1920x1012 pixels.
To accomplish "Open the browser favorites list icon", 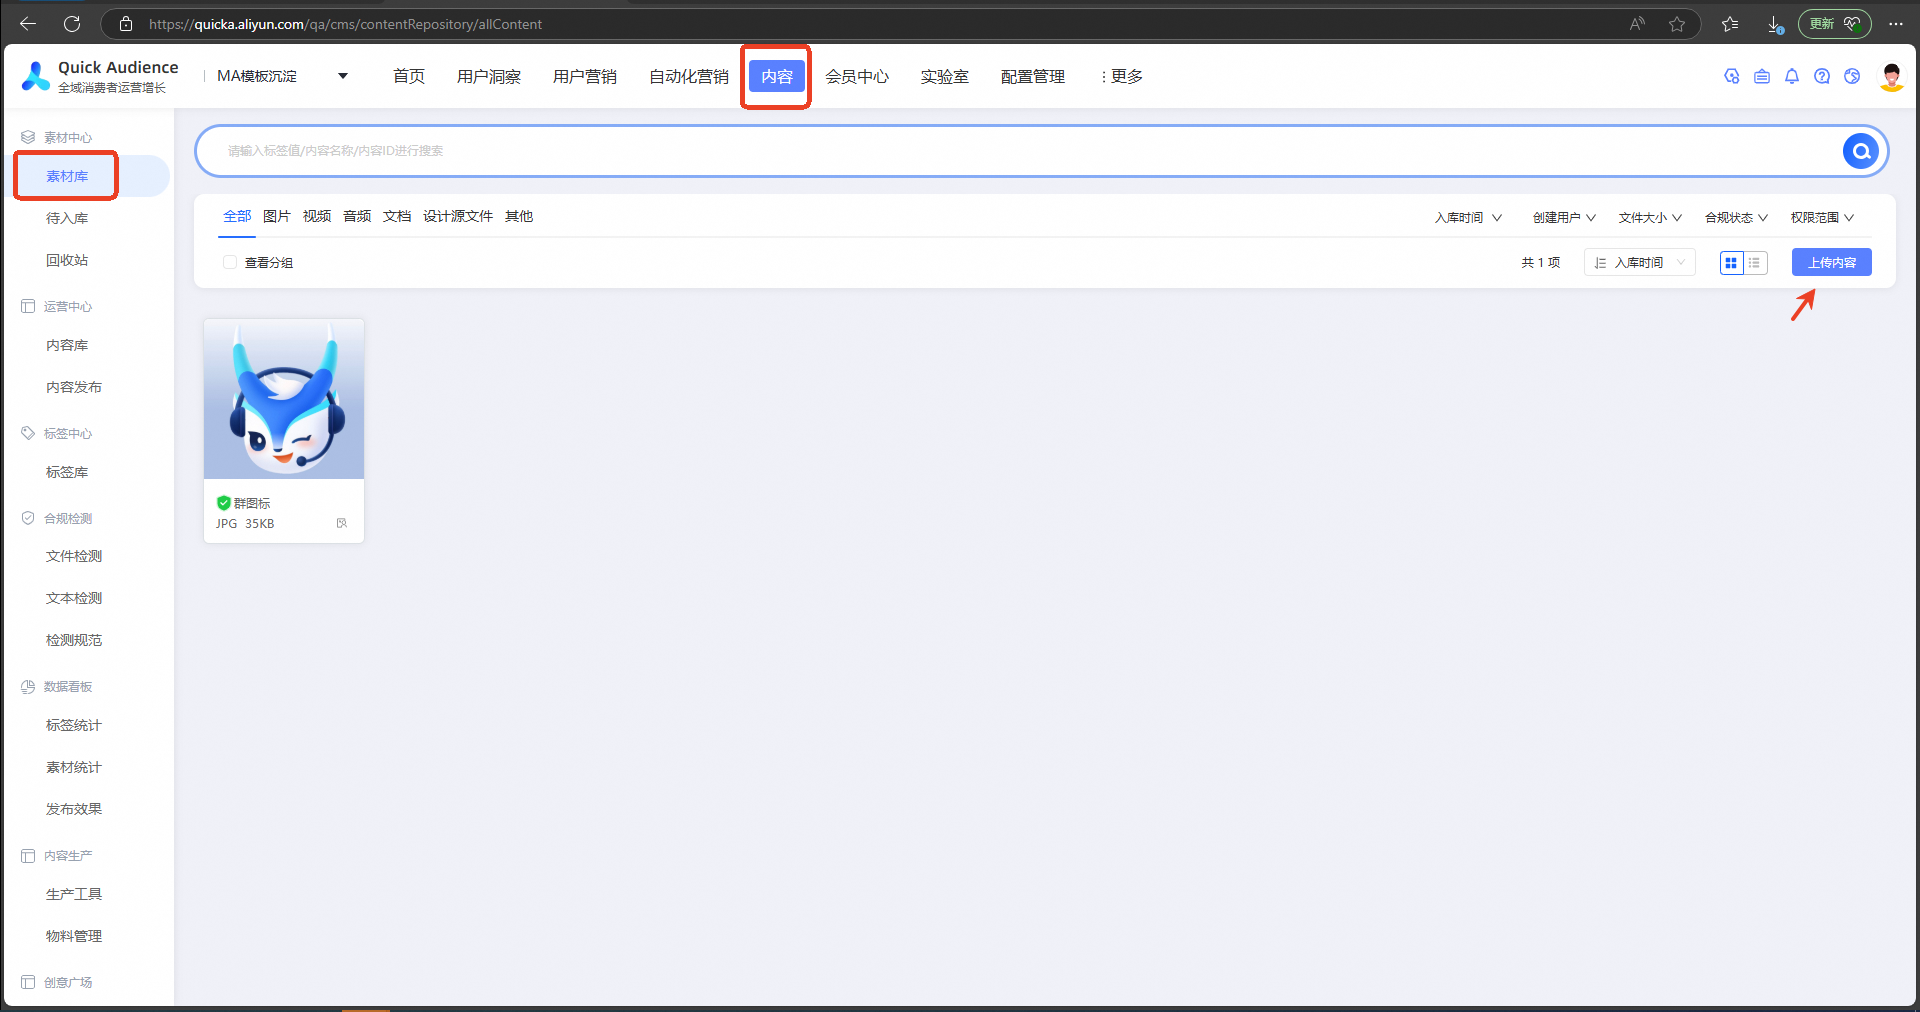I will point(1730,24).
